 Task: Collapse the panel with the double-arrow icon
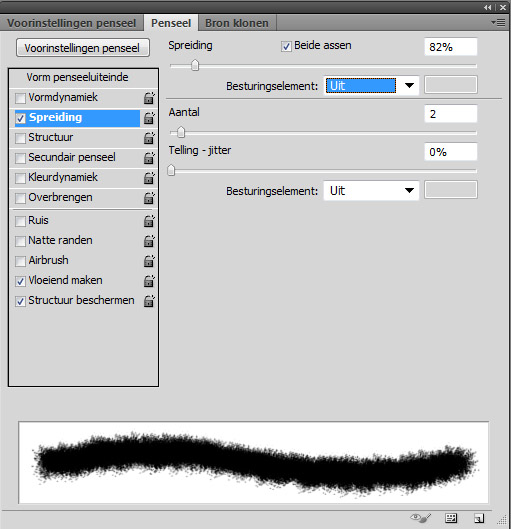tap(488, 7)
